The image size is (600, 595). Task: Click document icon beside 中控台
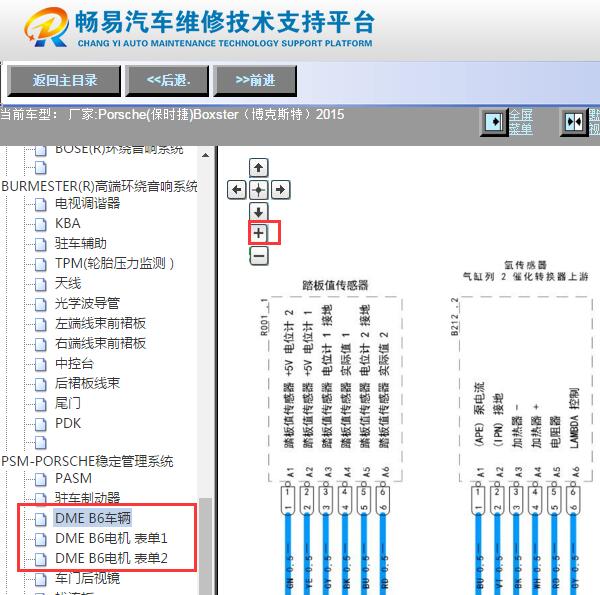(41, 364)
